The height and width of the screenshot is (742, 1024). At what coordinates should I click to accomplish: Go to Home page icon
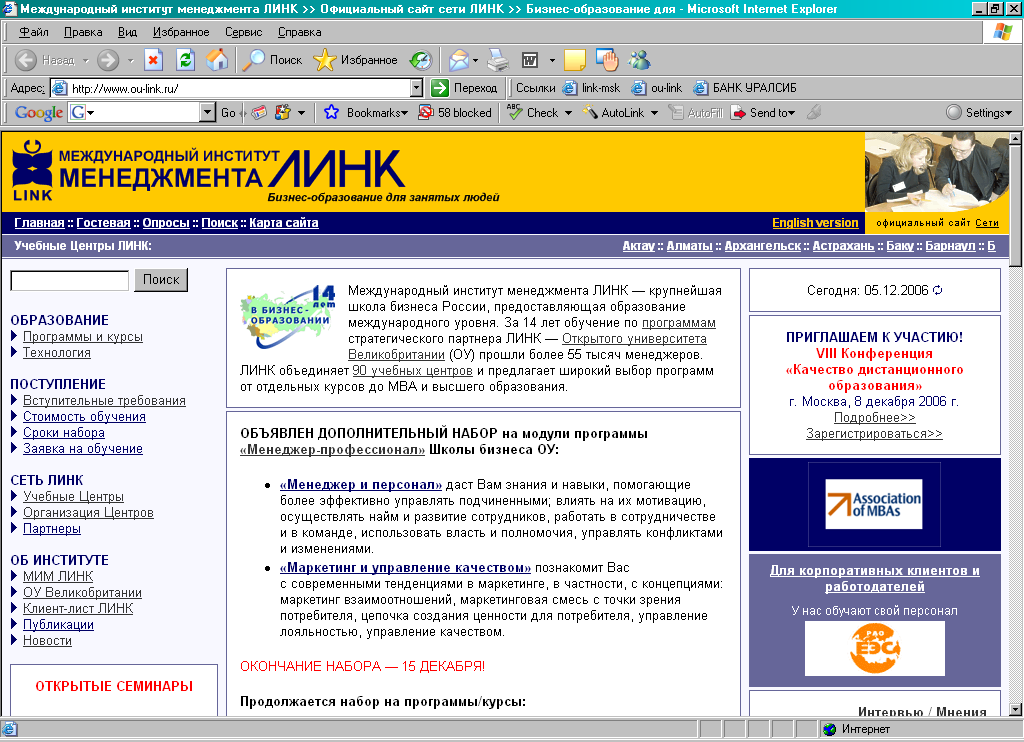pyautogui.click(x=217, y=60)
